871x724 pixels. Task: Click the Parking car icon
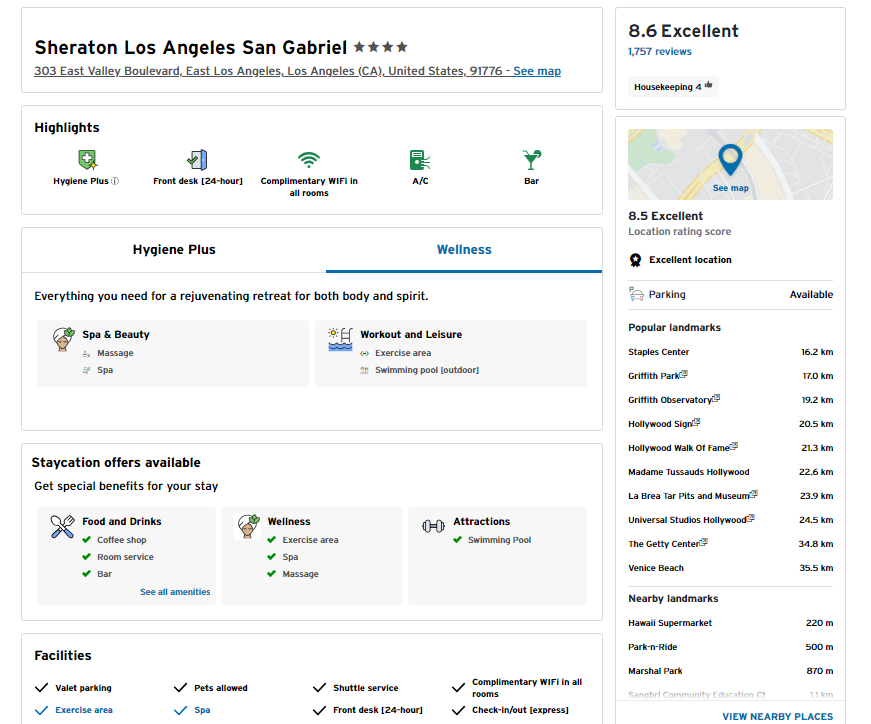pos(636,294)
